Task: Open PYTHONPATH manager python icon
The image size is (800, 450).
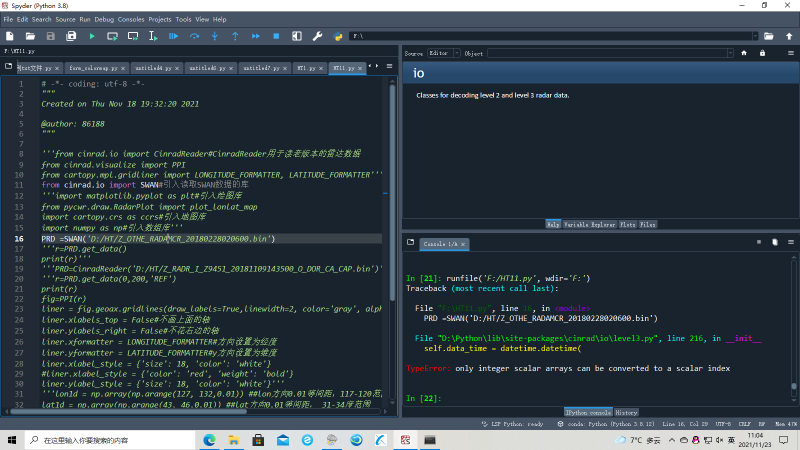Action: (x=338, y=36)
